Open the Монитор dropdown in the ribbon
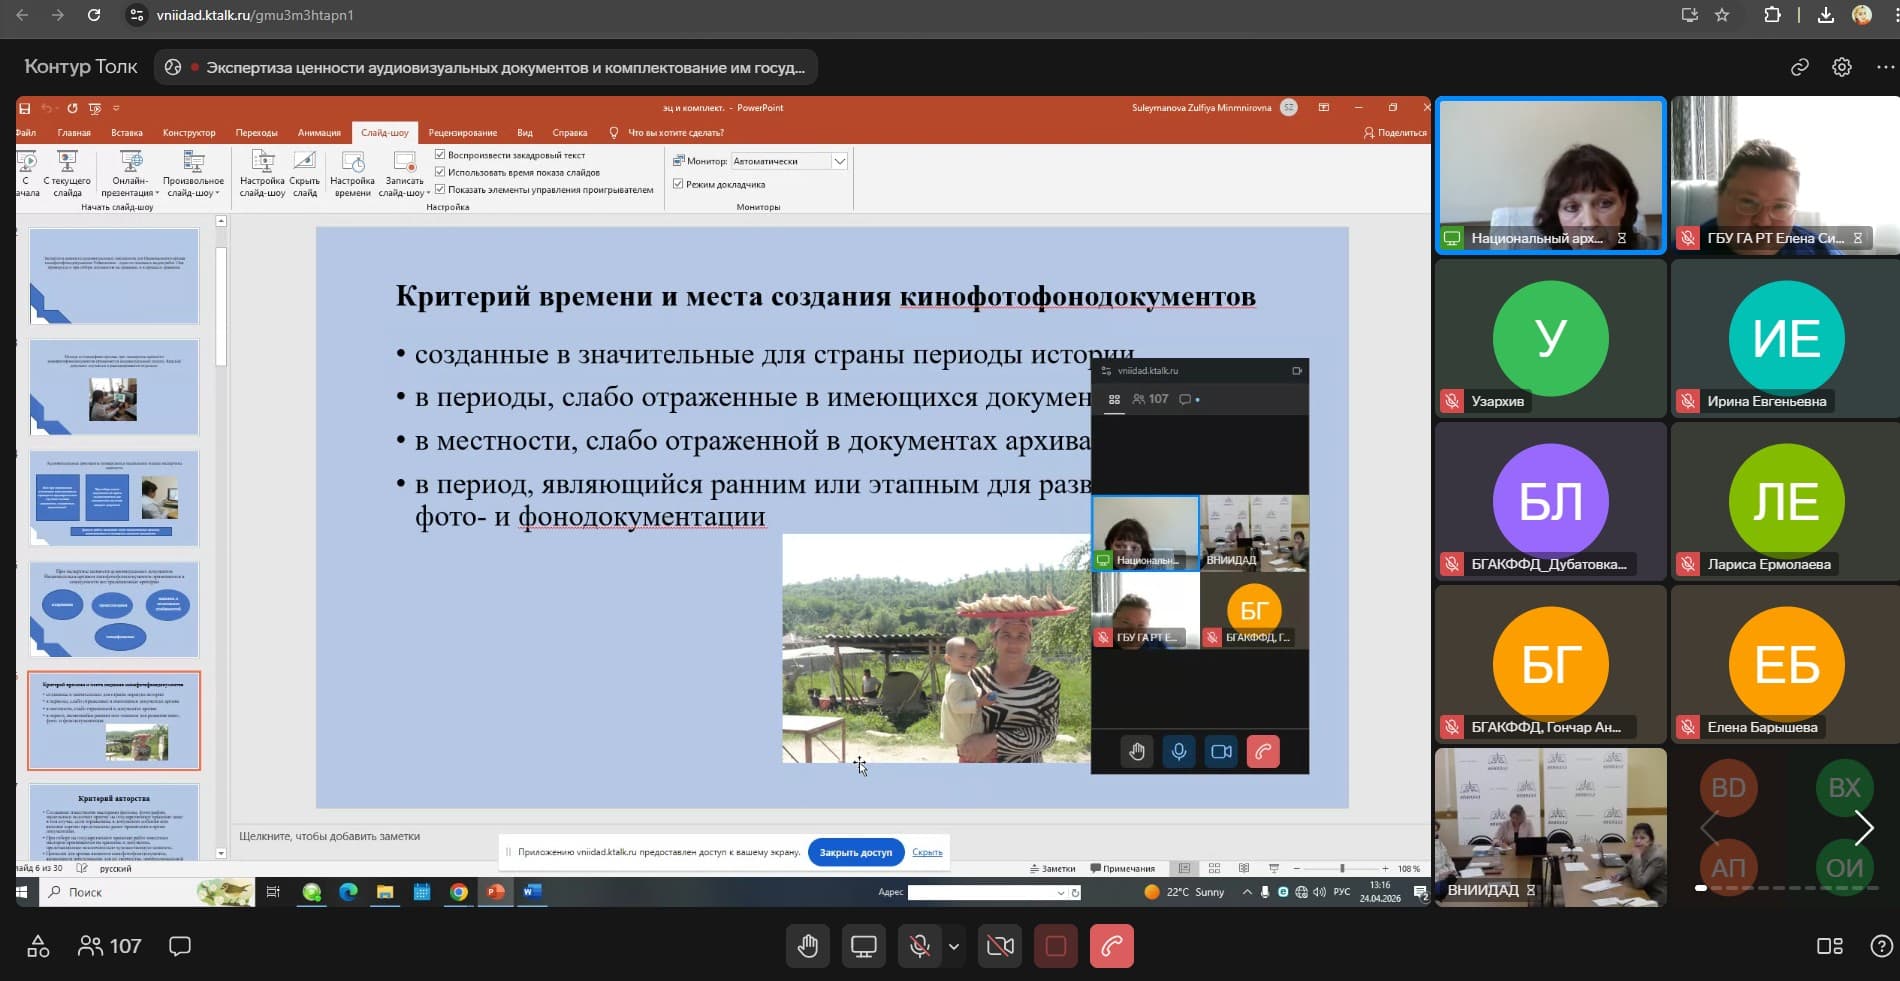Image resolution: width=1900 pixels, height=981 pixels. pyautogui.click(x=839, y=161)
